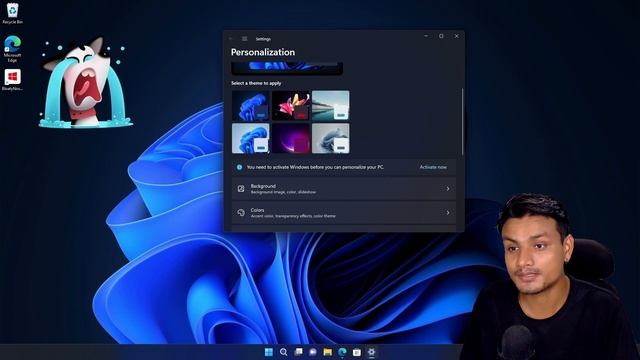This screenshot has width=640, height=360.
Task: Open File Explorer from the taskbar
Action: [328, 352]
